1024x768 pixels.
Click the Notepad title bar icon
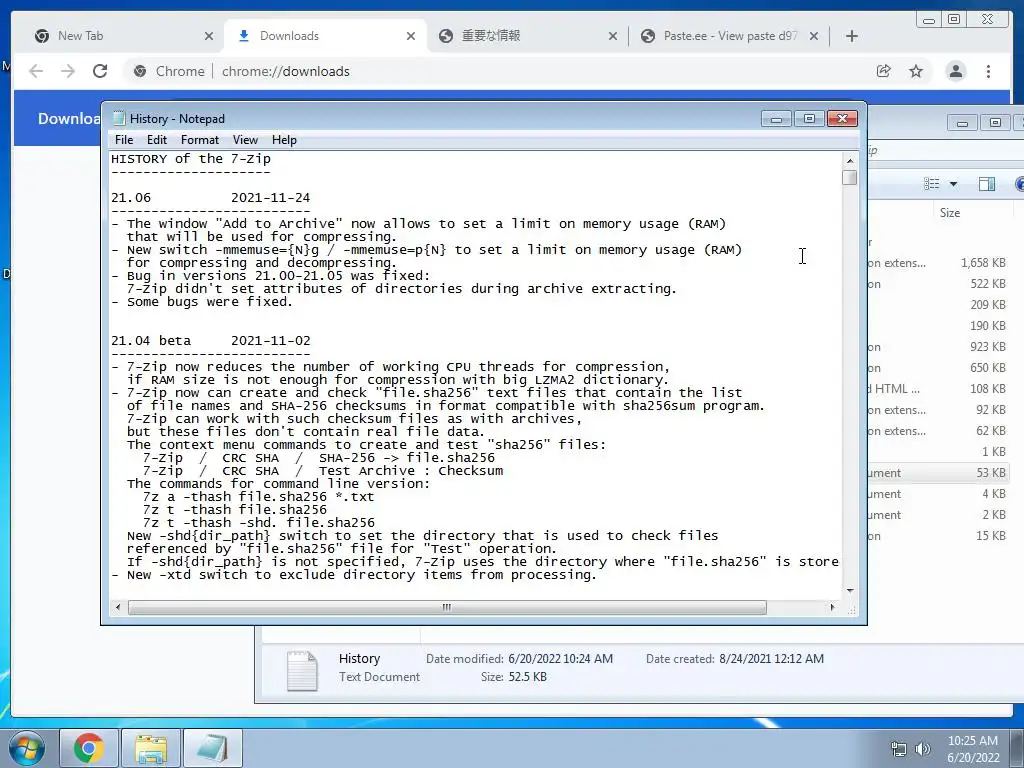119,118
